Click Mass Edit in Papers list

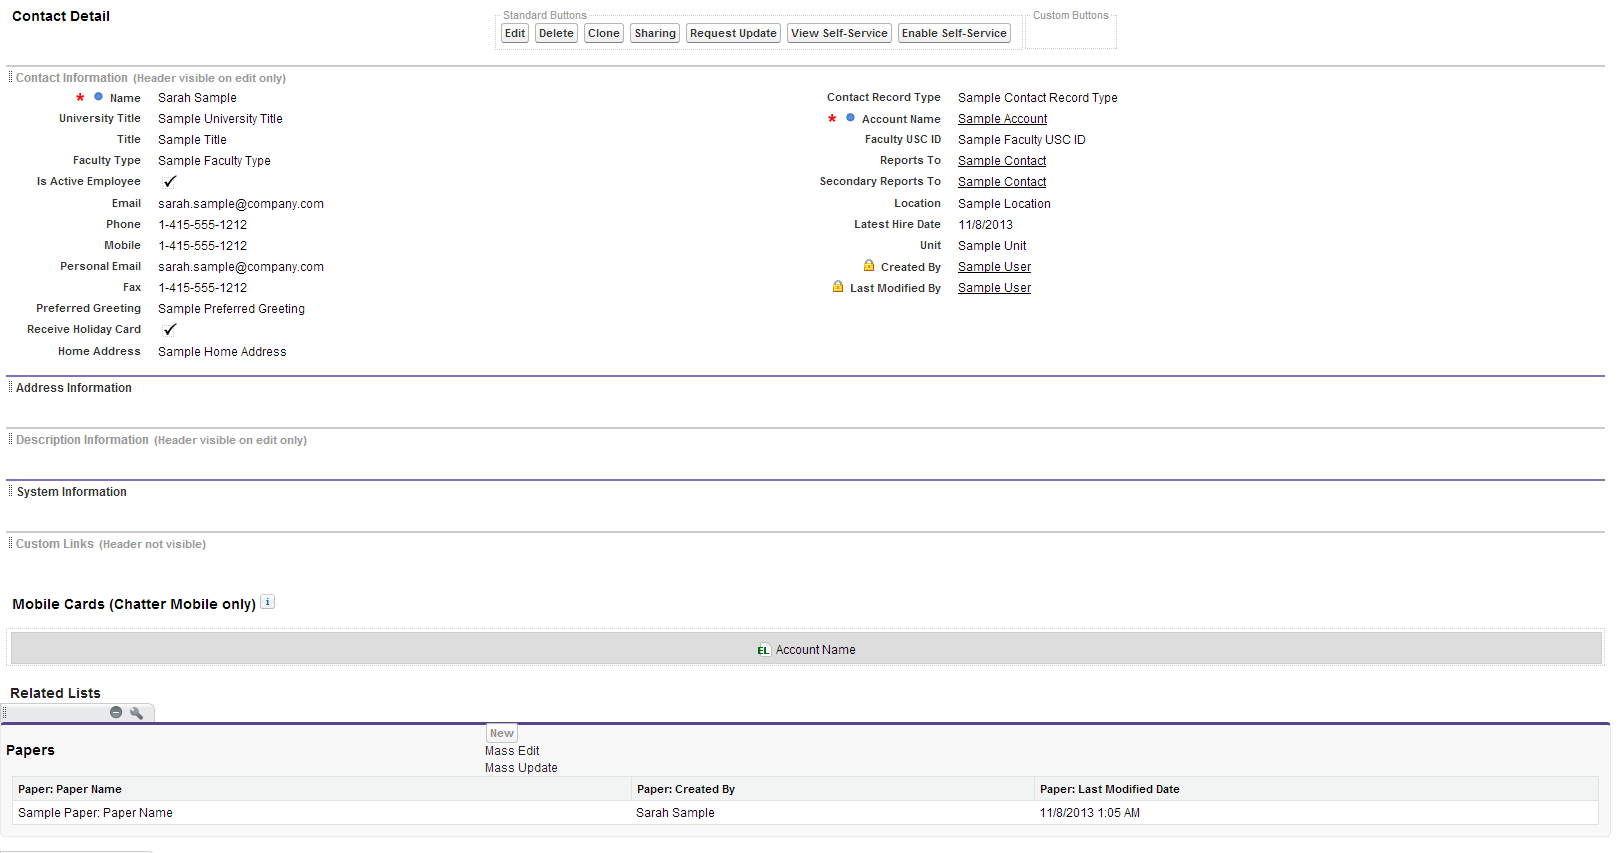512,751
